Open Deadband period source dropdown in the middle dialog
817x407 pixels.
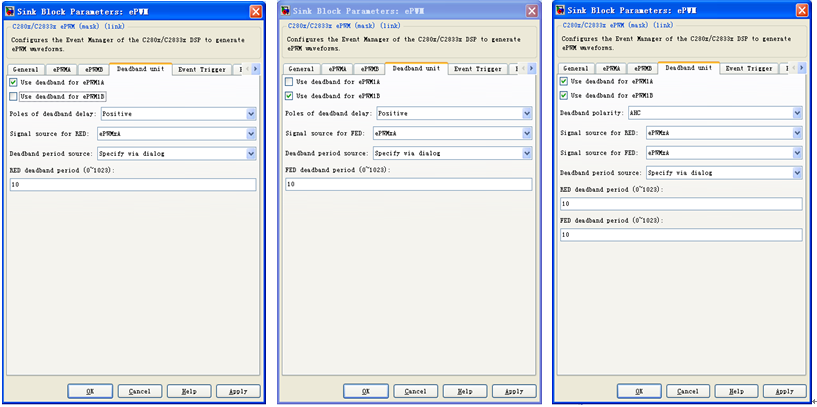[451, 153]
